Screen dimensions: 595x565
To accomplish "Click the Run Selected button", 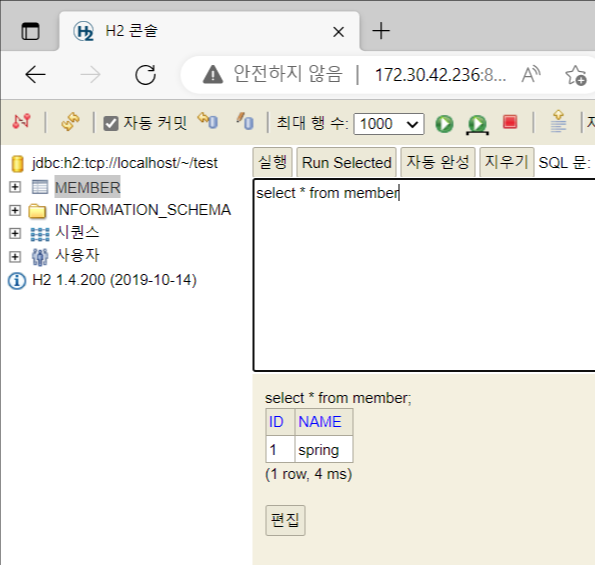I will point(346,162).
